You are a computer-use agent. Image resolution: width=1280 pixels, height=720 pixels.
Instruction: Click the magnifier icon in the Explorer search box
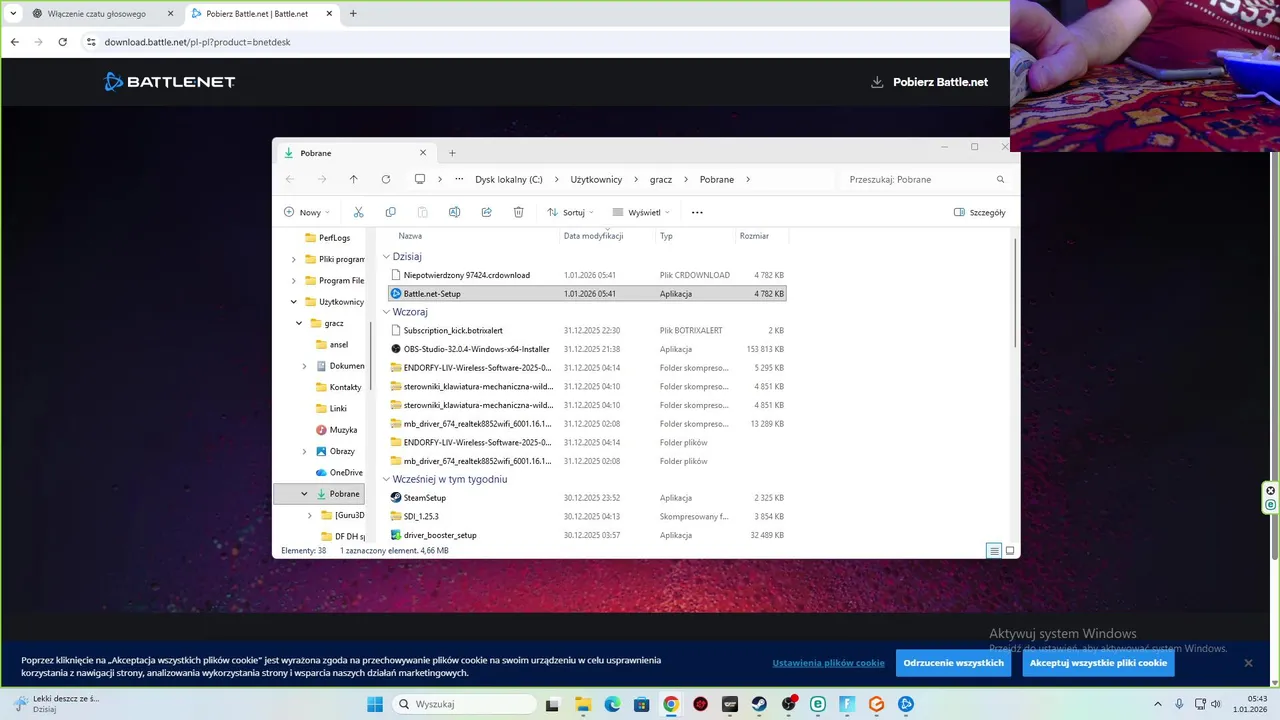(1000, 179)
